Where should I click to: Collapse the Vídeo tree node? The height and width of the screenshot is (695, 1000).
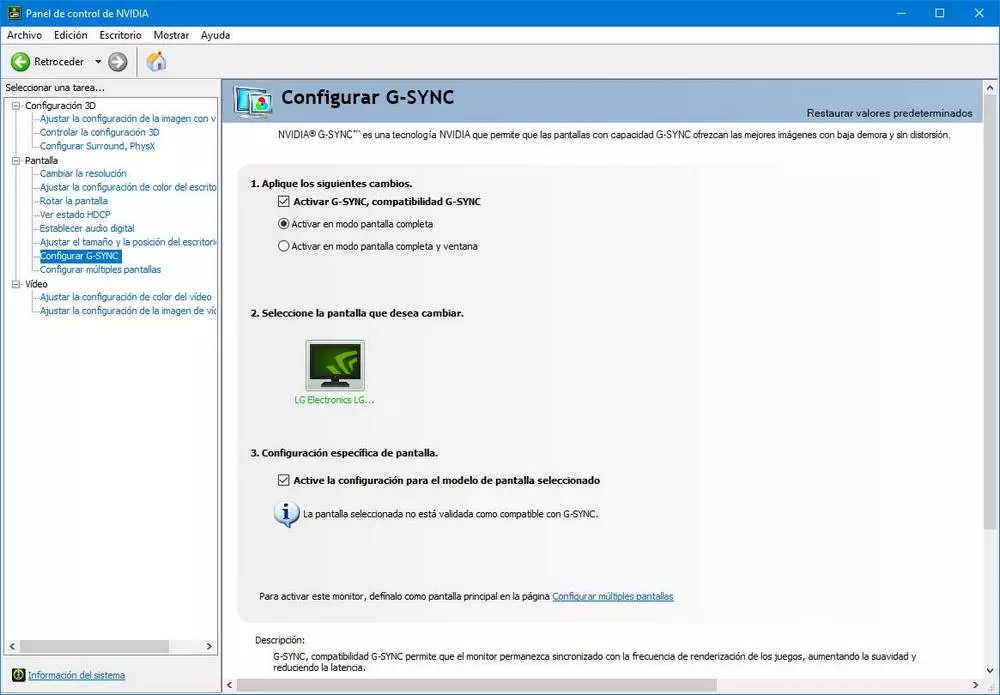point(16,284)
